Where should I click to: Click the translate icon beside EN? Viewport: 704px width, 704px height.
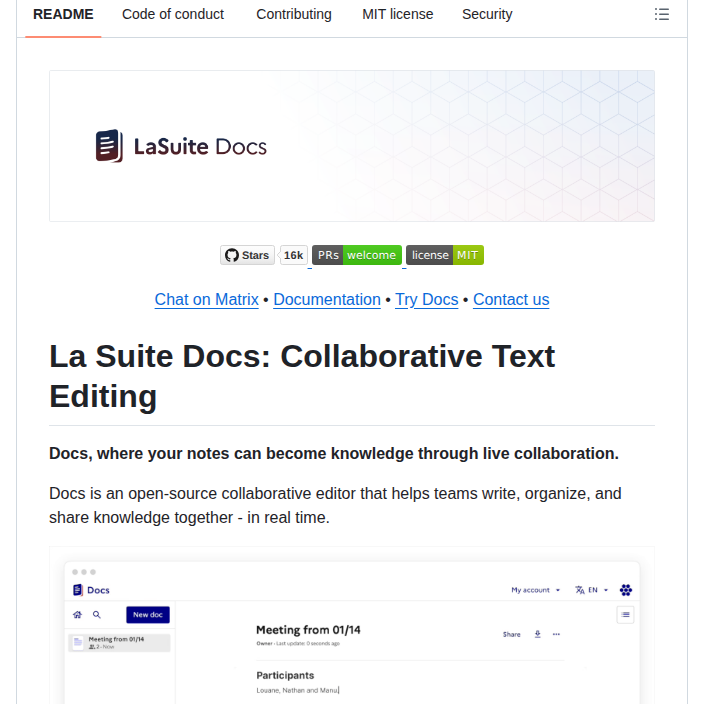click(x=580, y=590)
